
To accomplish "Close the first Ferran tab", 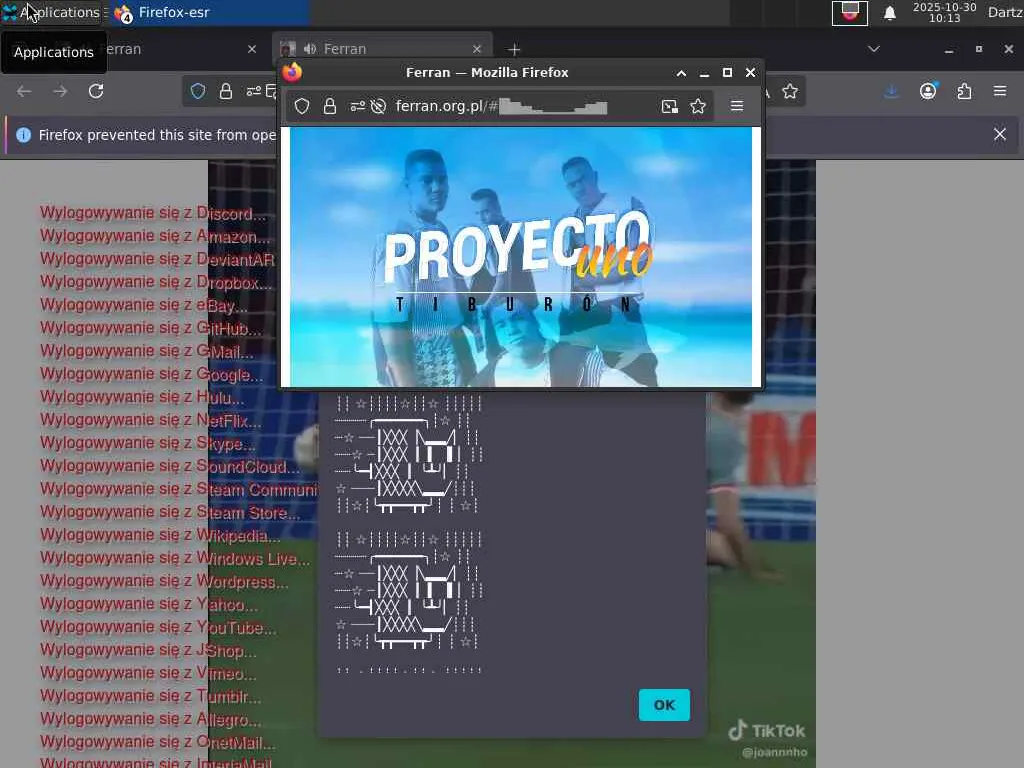I will [x=252, y=49].
